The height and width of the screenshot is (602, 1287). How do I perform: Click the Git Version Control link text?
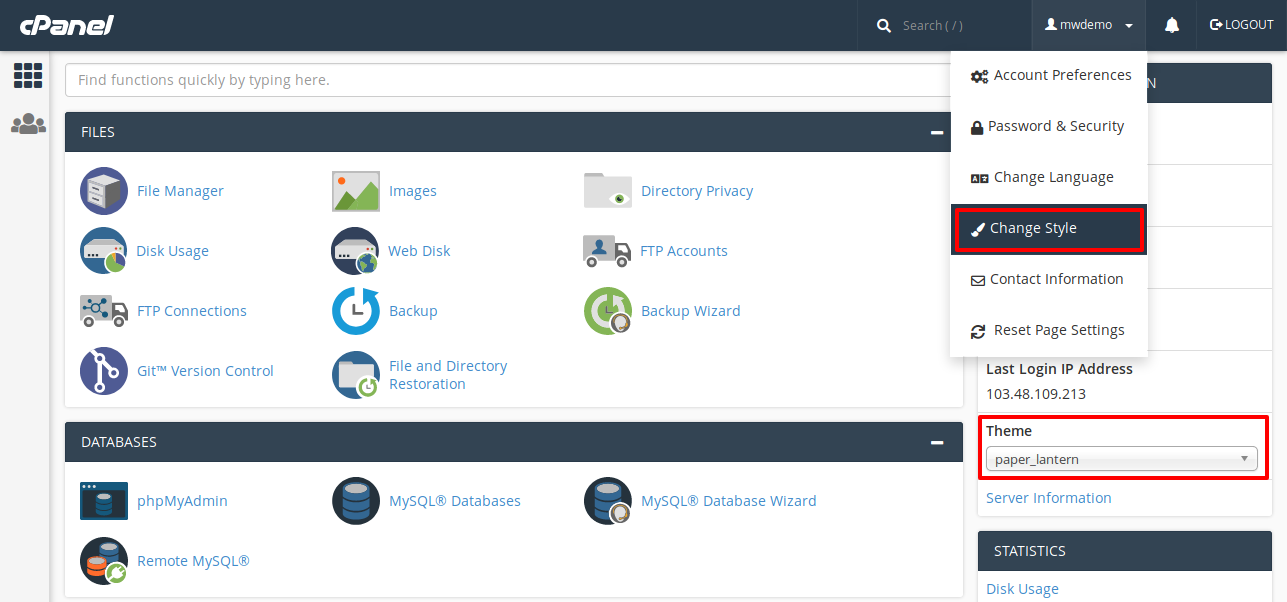[x=205, y=371]
